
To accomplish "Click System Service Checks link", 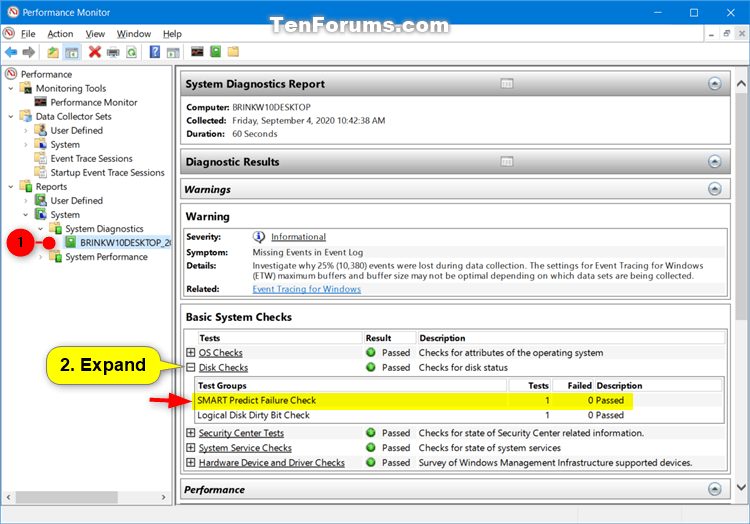I will pyautogui.click(x=245, y=448).
